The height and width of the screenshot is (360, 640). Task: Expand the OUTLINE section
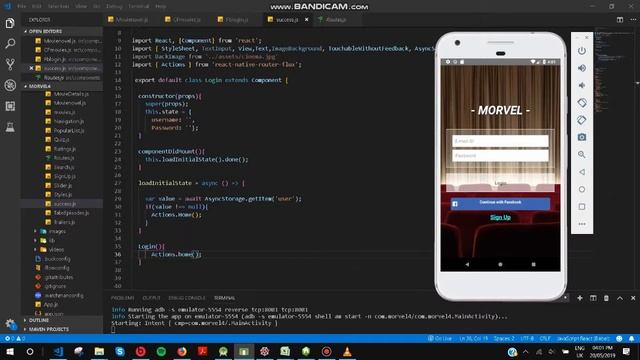coord(37,320)
